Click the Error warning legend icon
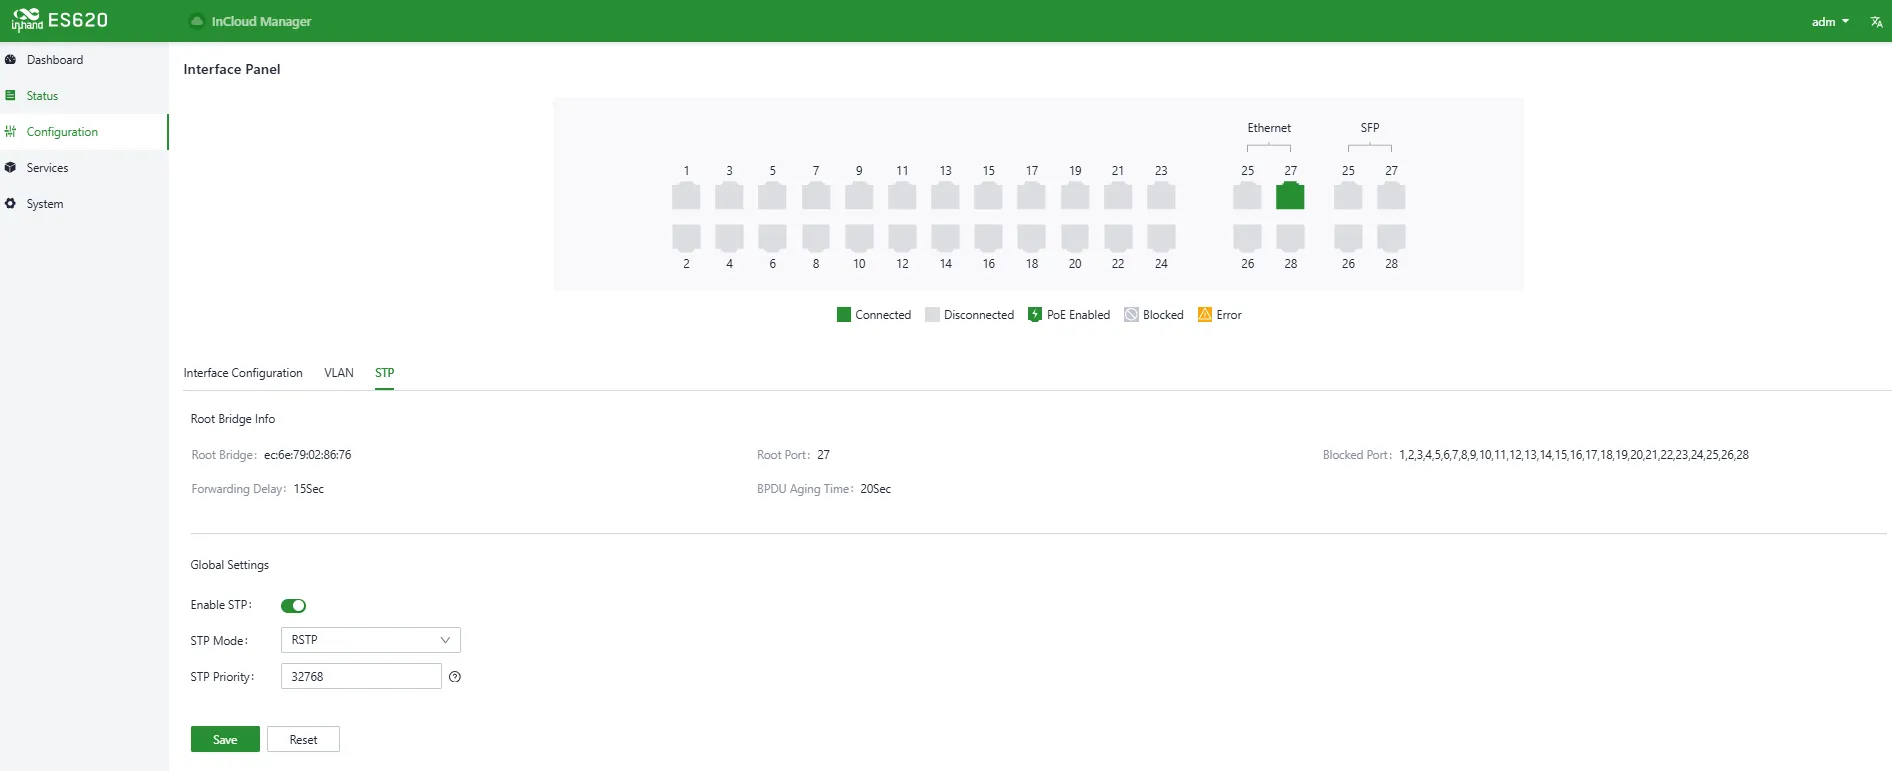Image resolution: width=1892 pixels, height=771 pixels. tap(1205, 315)
